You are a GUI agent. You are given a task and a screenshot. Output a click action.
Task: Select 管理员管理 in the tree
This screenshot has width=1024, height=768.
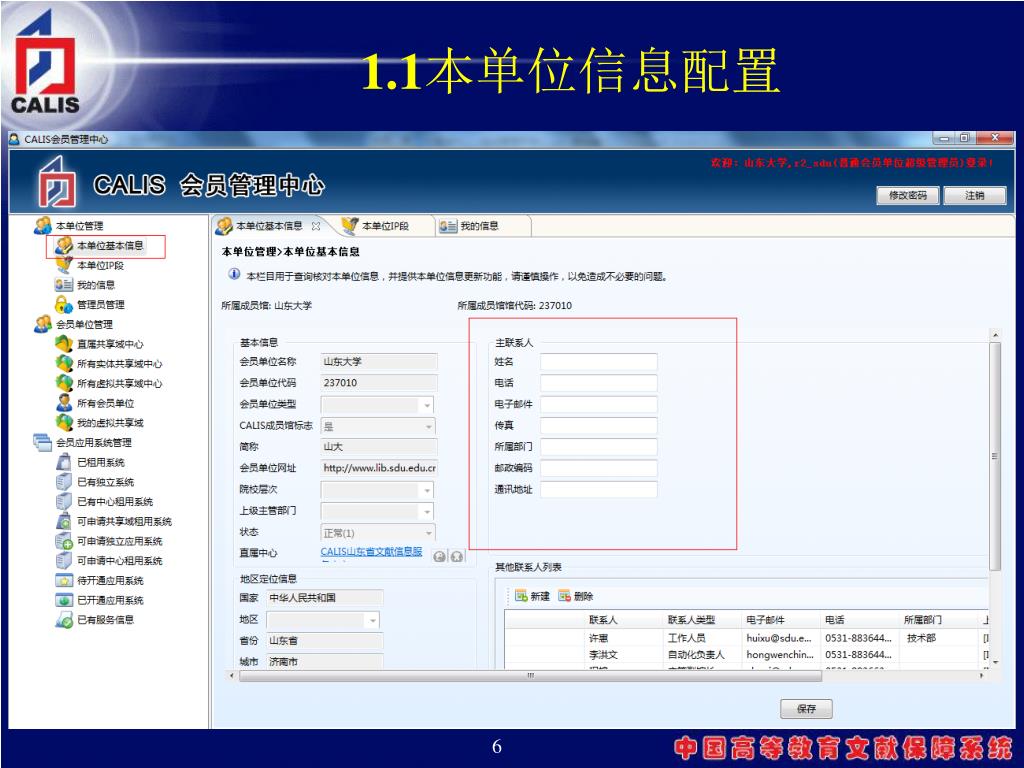click(x=101, y=304)
